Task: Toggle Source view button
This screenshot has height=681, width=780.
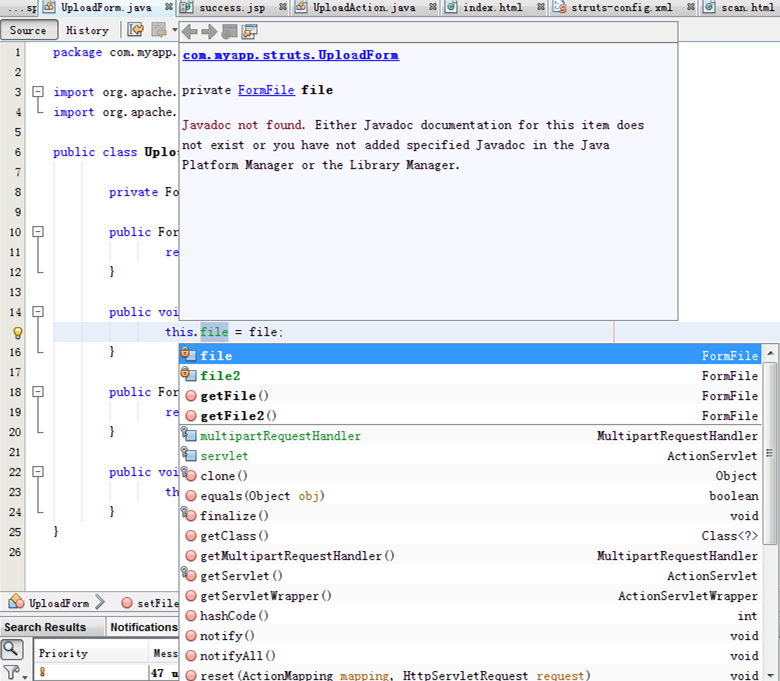Action: 28,30
